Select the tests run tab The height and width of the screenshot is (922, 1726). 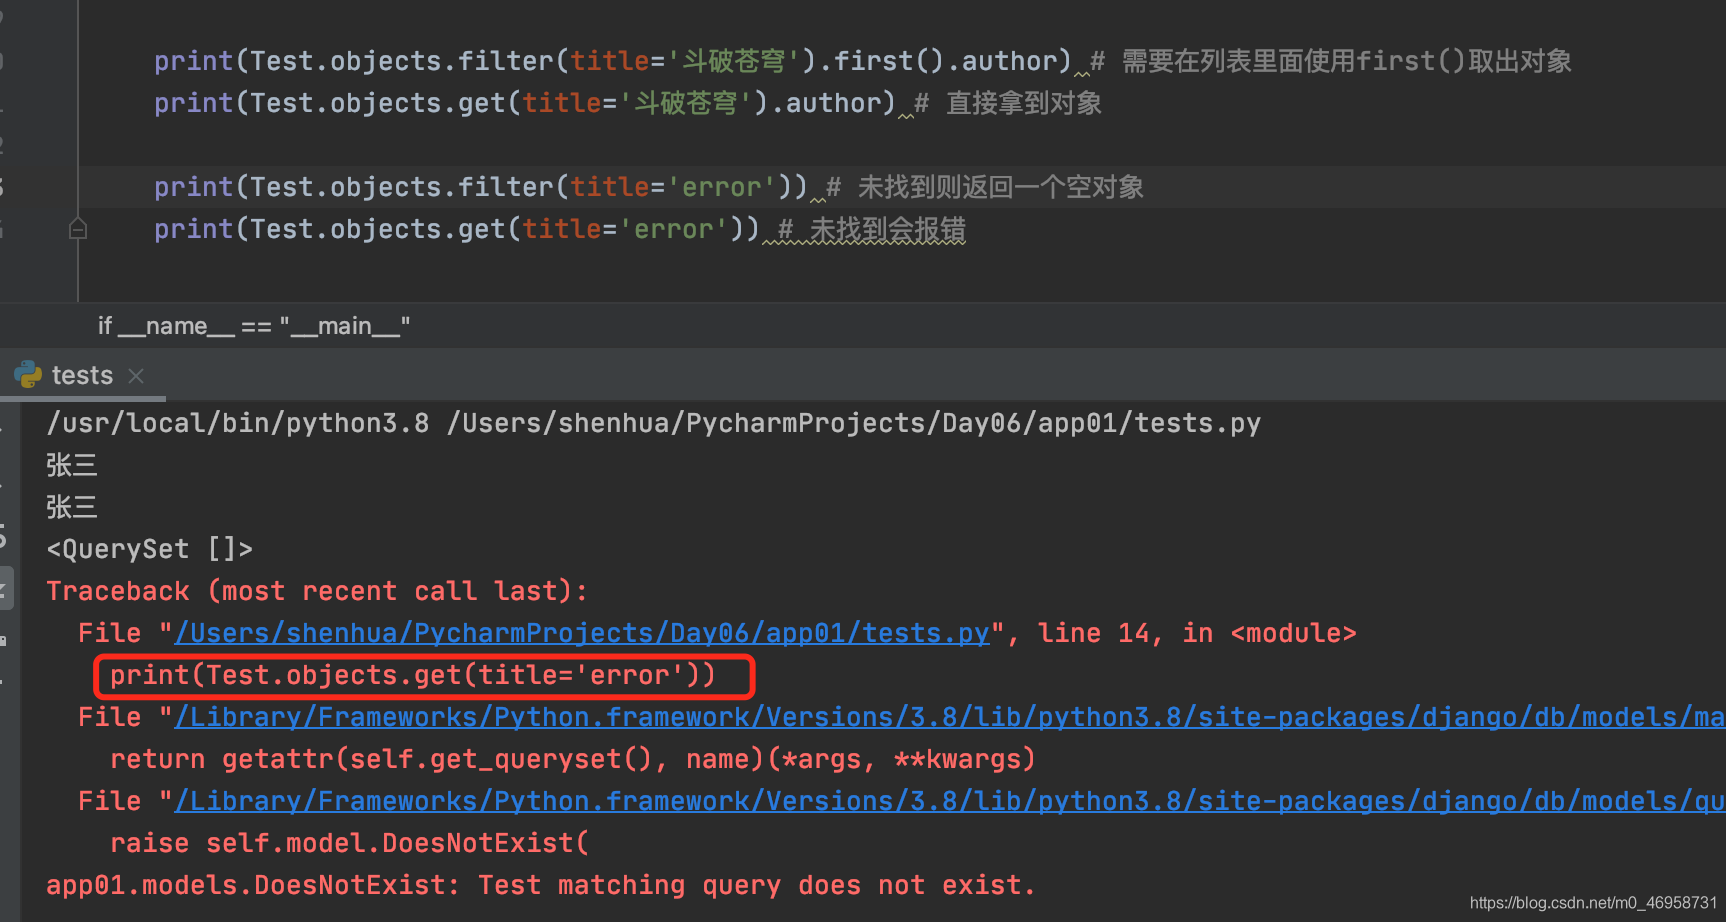82,375
